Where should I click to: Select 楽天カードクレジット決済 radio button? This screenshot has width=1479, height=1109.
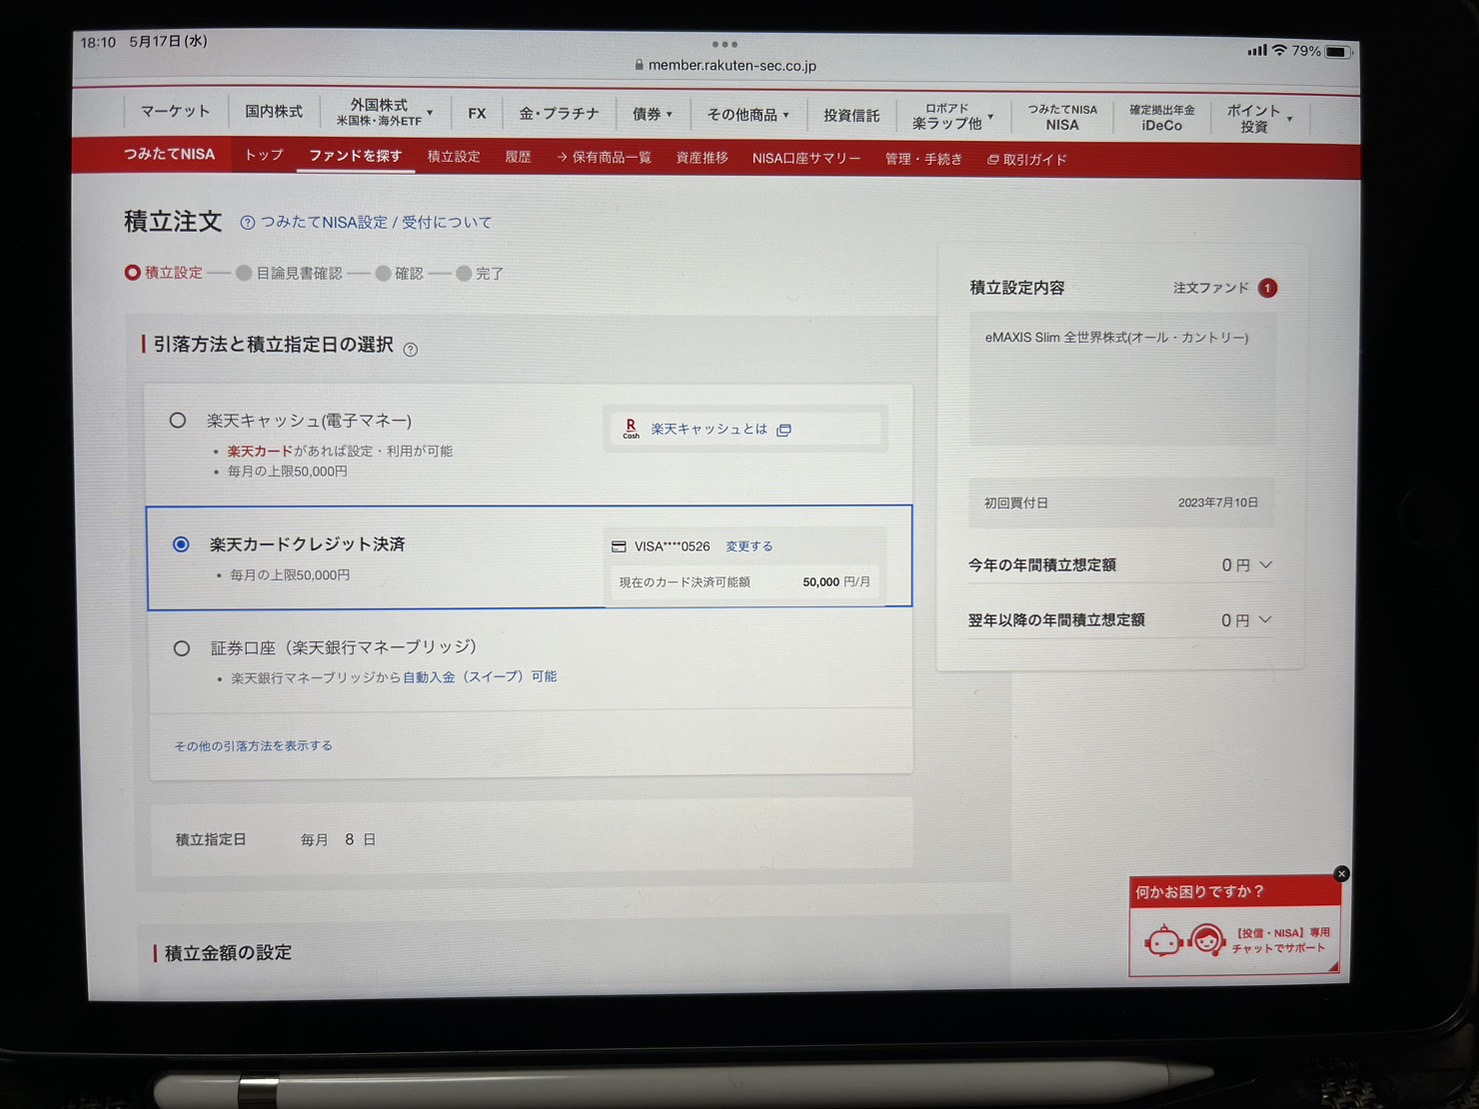click(181, 545)
